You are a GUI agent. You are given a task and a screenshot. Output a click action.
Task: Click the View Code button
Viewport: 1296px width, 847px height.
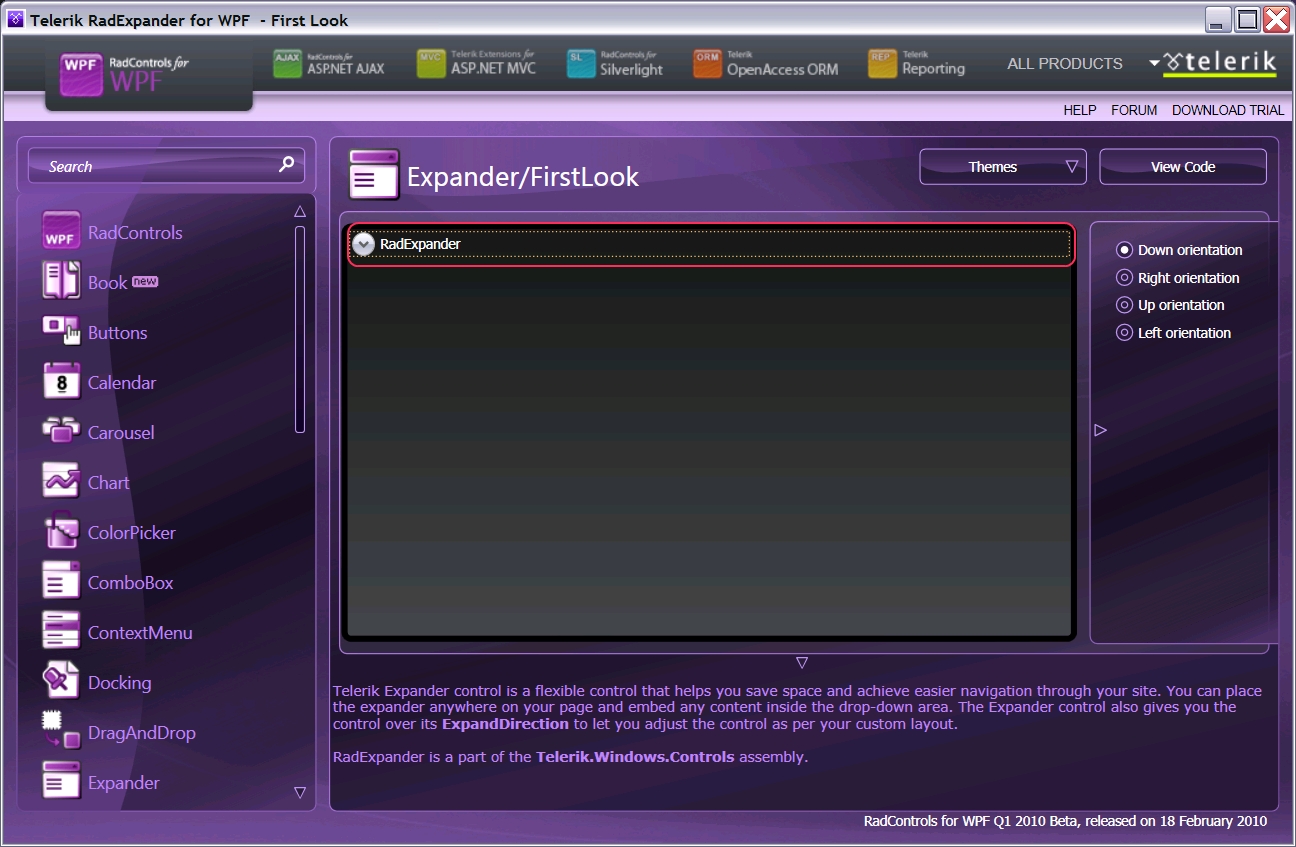click(1183, 167)
